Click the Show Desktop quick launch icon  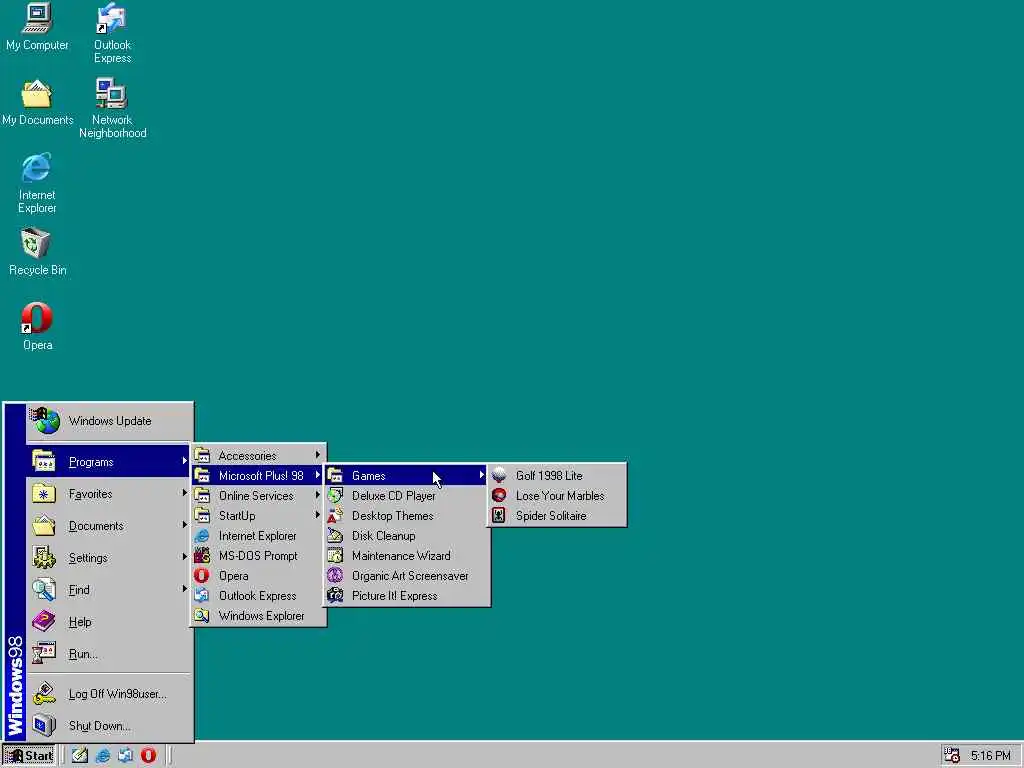point(80,756)
